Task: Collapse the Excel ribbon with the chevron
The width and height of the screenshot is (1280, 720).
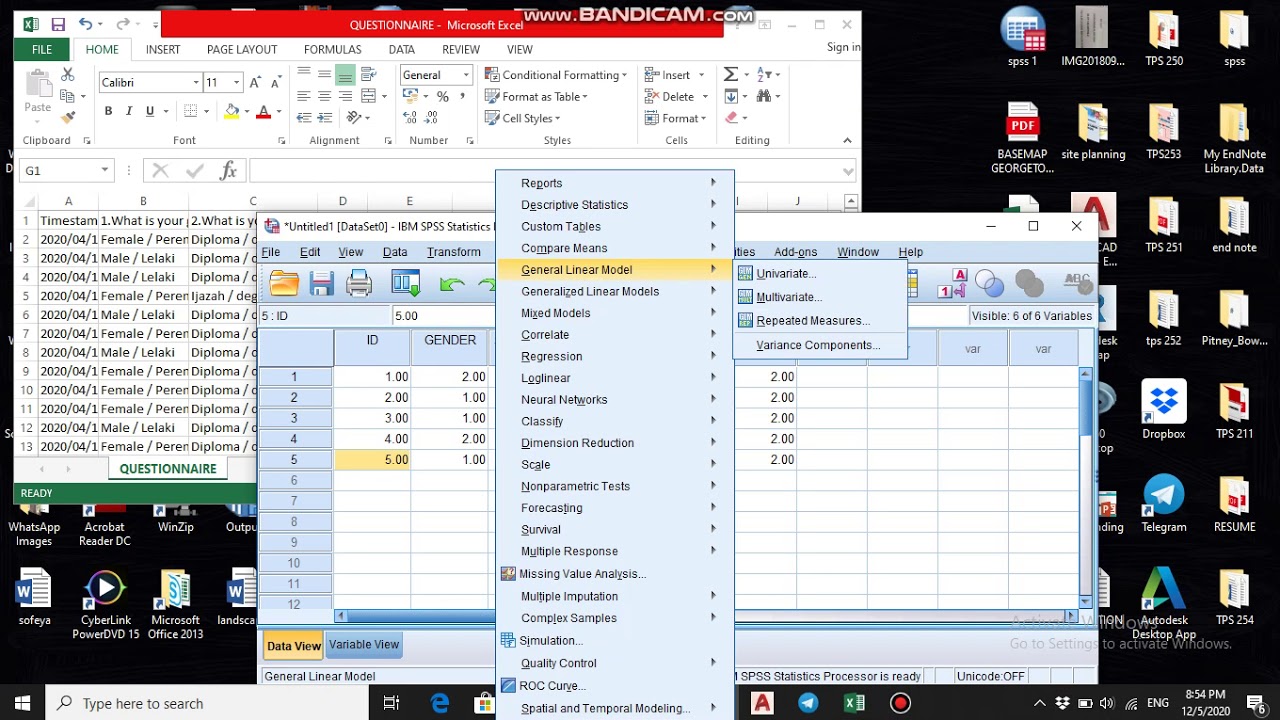Action: tap(847, 140)
